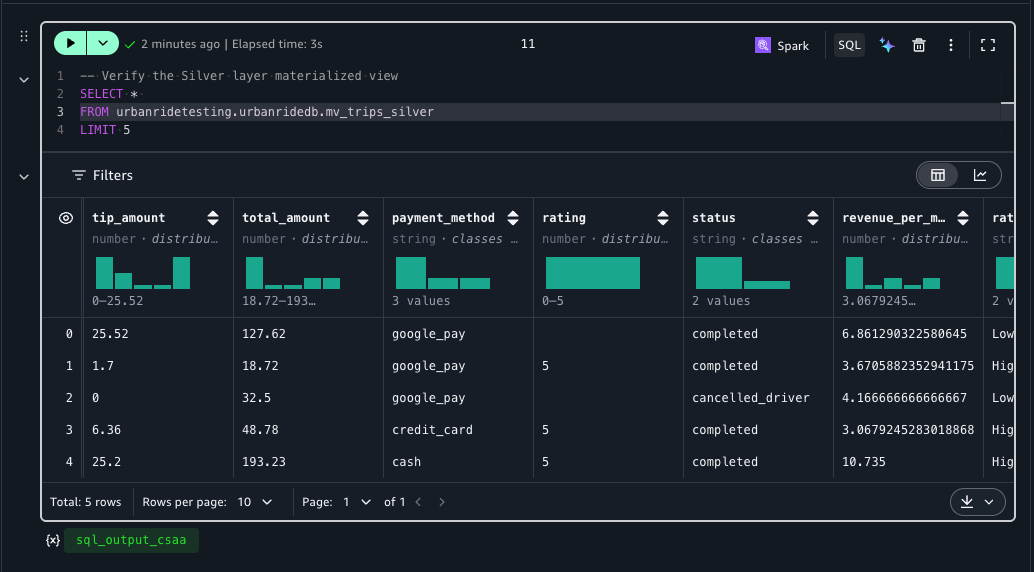Click the rating distribution bar
The image size is (1034, 572).
click(x=592, y=272)
